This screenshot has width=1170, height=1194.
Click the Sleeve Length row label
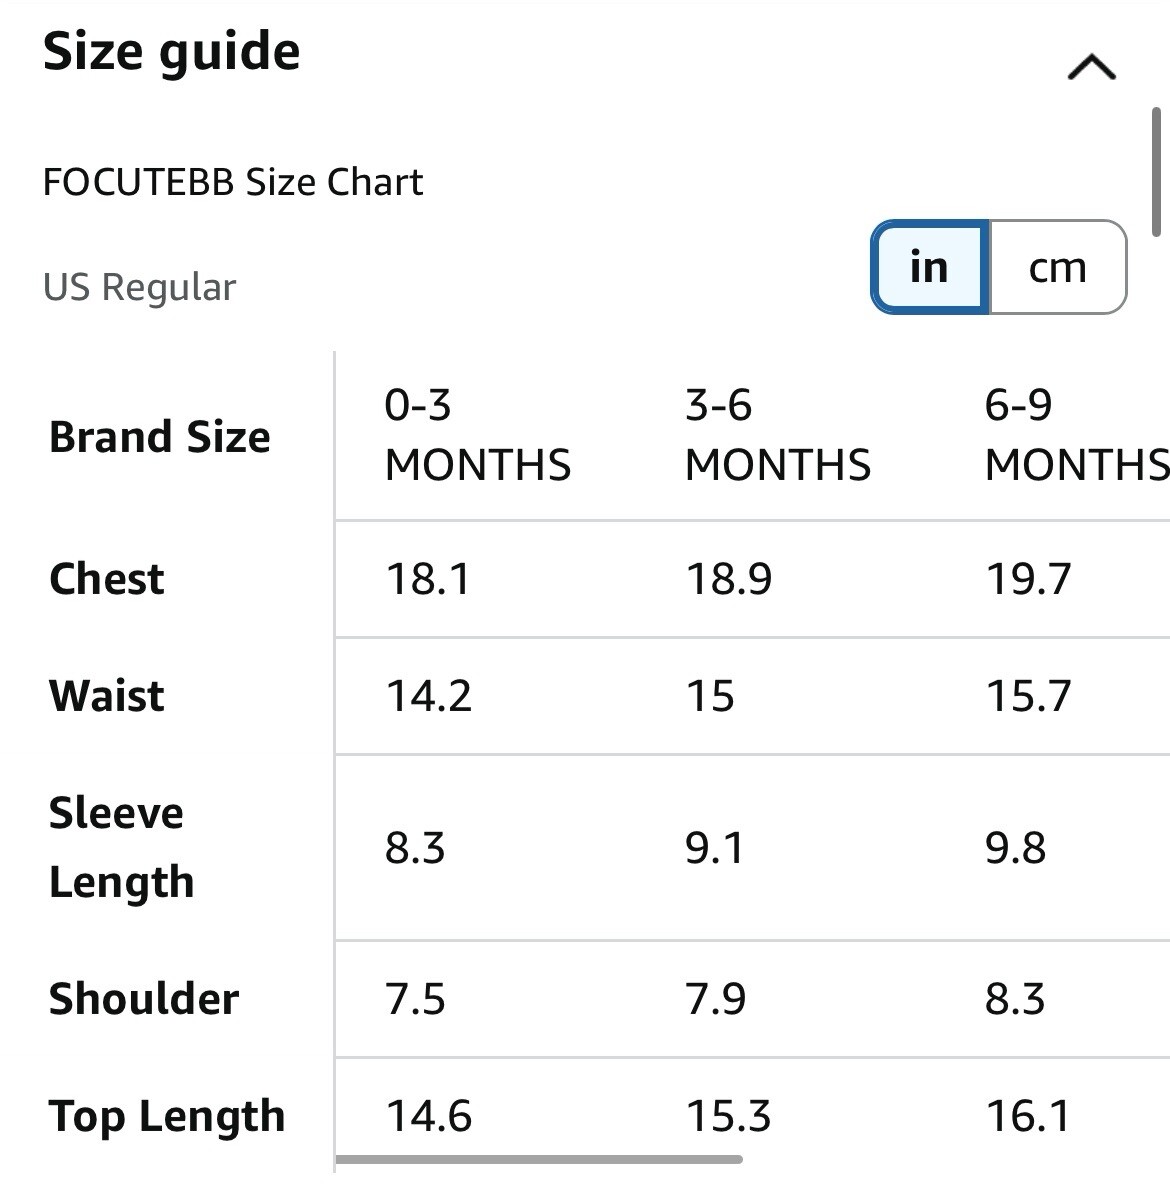122,848
